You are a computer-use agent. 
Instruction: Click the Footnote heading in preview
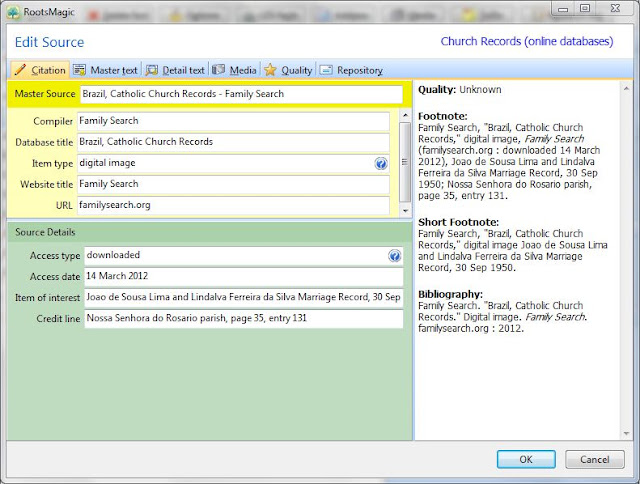(442, 116)
